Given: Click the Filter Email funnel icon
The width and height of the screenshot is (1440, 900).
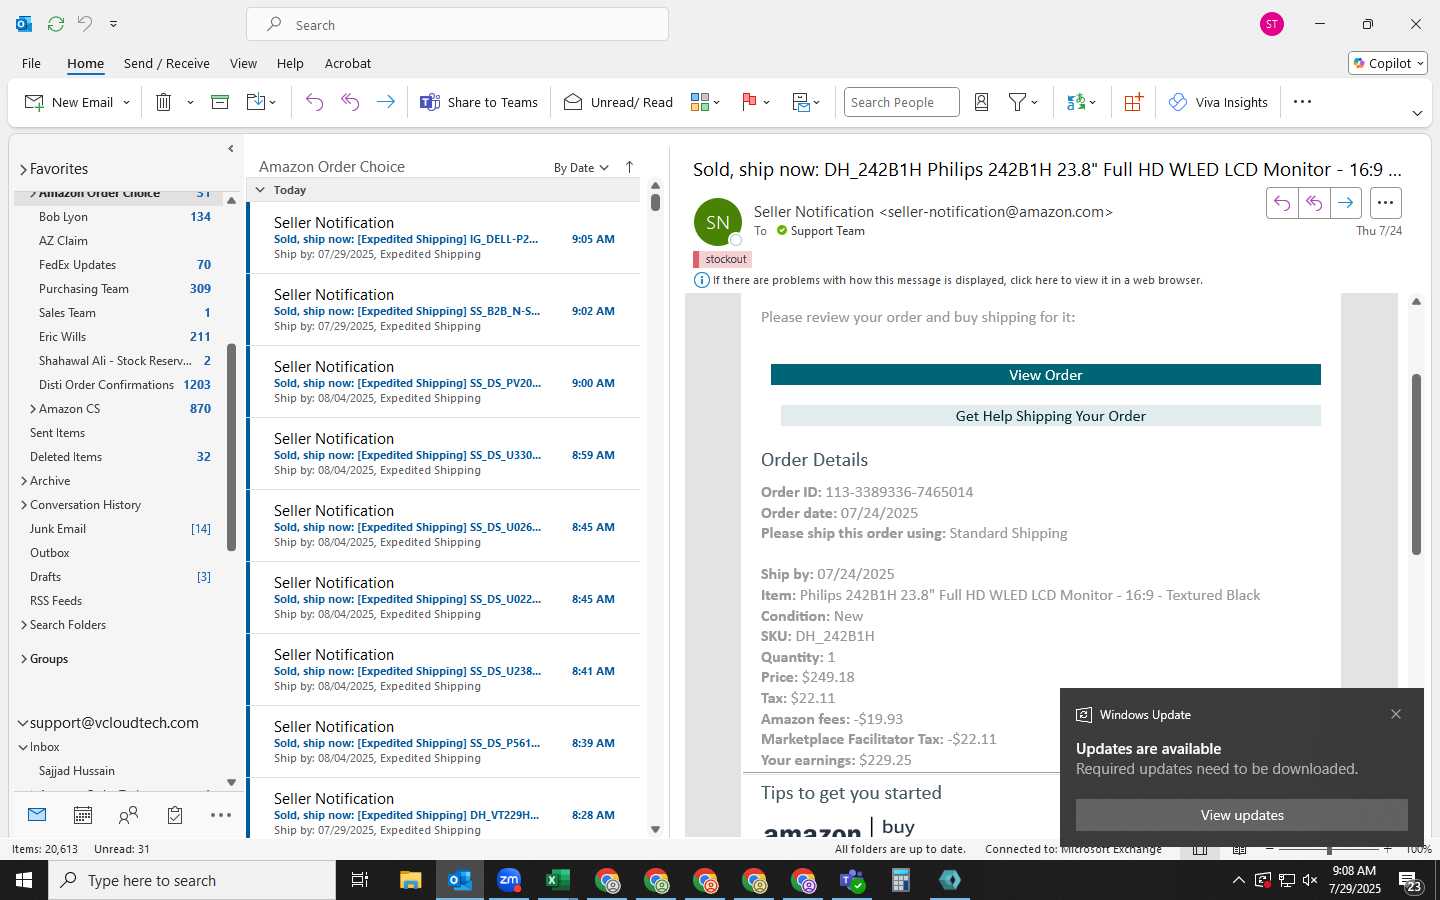Looking at the screenshot, I should 1017,102.
